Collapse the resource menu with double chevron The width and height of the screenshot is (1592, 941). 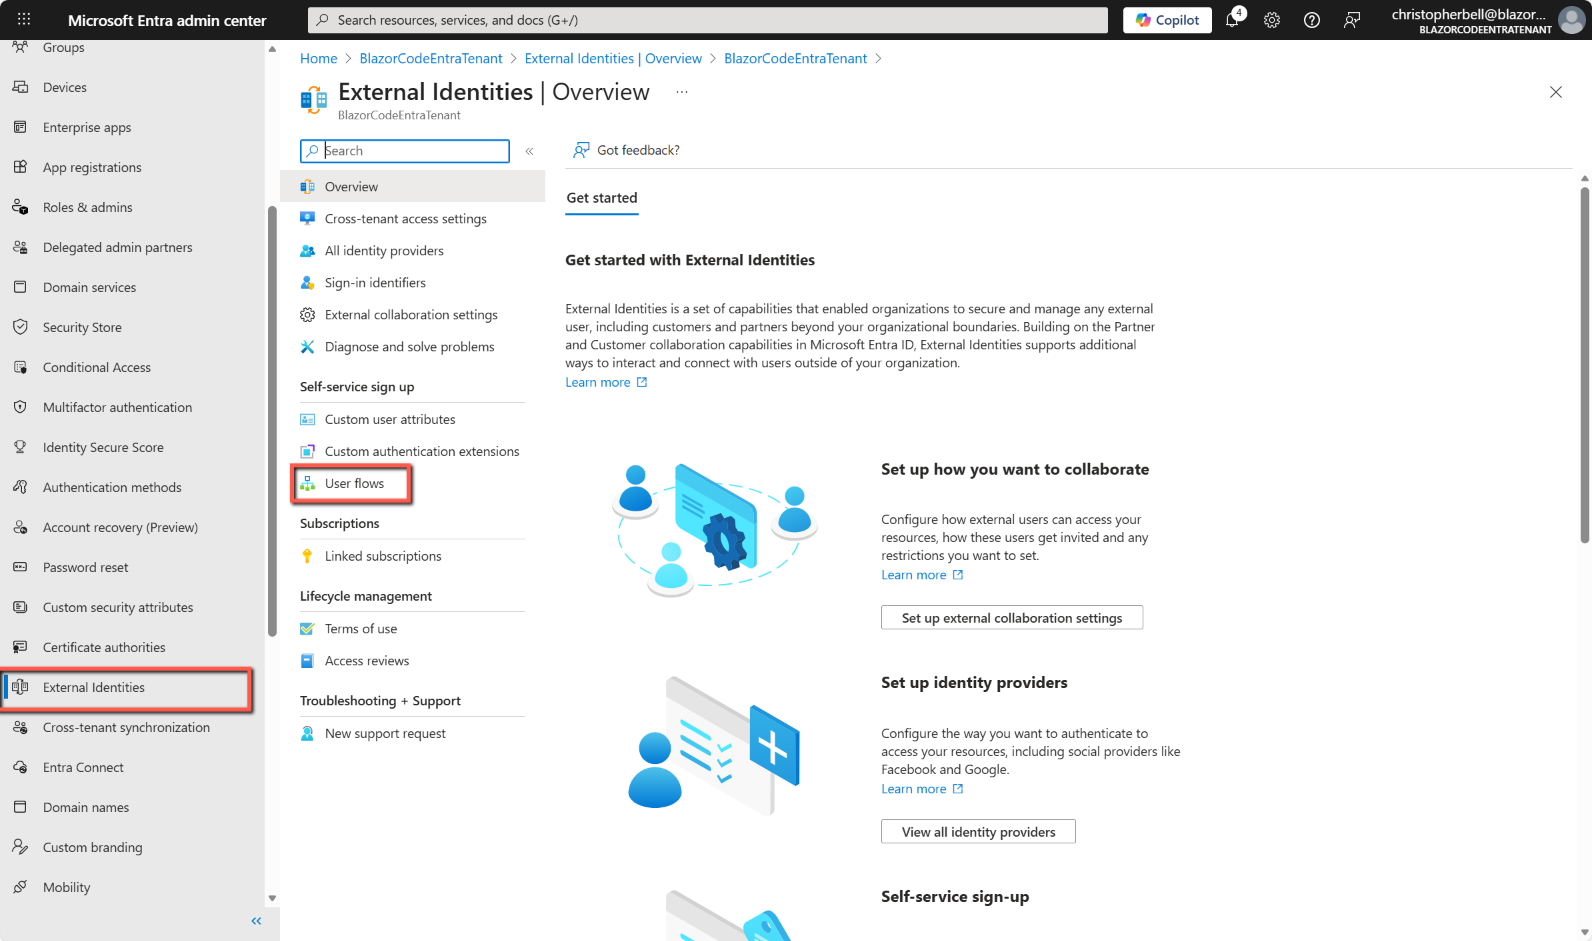530,151
